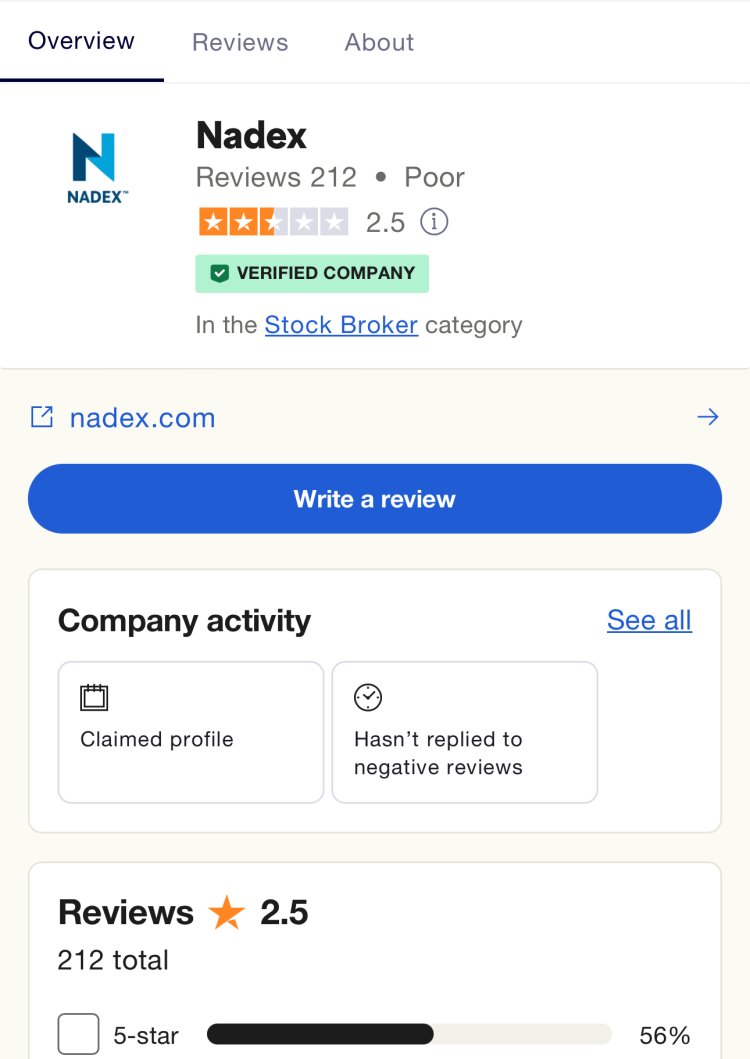Click the Write a review button

(375, 498)
